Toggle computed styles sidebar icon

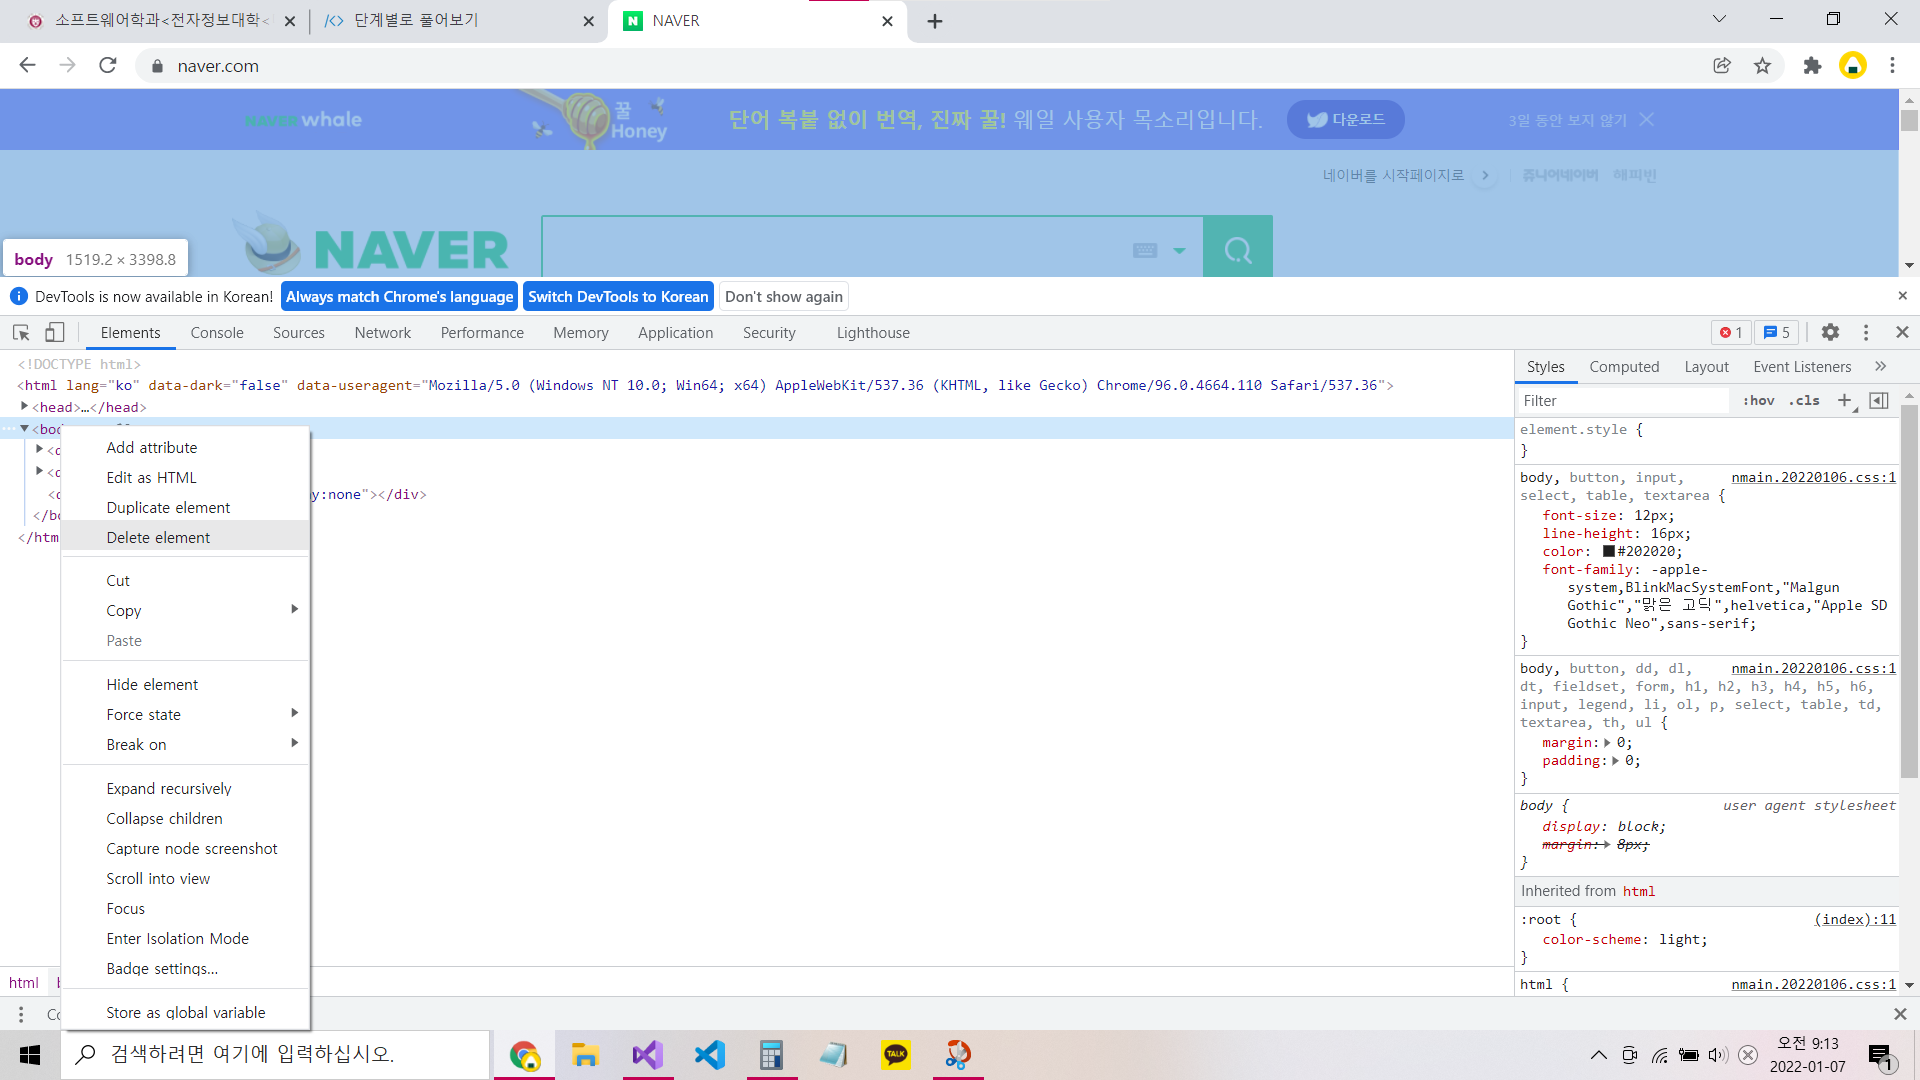coord(1879,400)
